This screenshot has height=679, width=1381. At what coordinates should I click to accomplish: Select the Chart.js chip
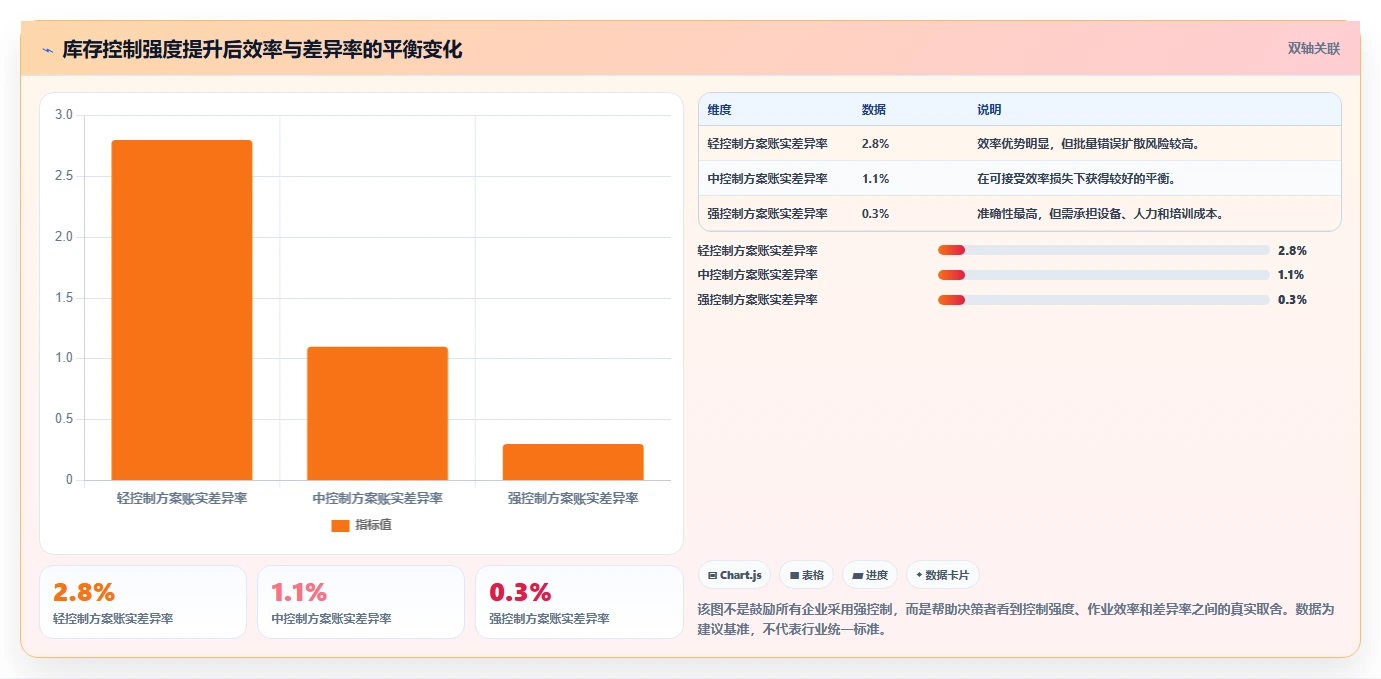pyautogui.click(x=734, y=575)
